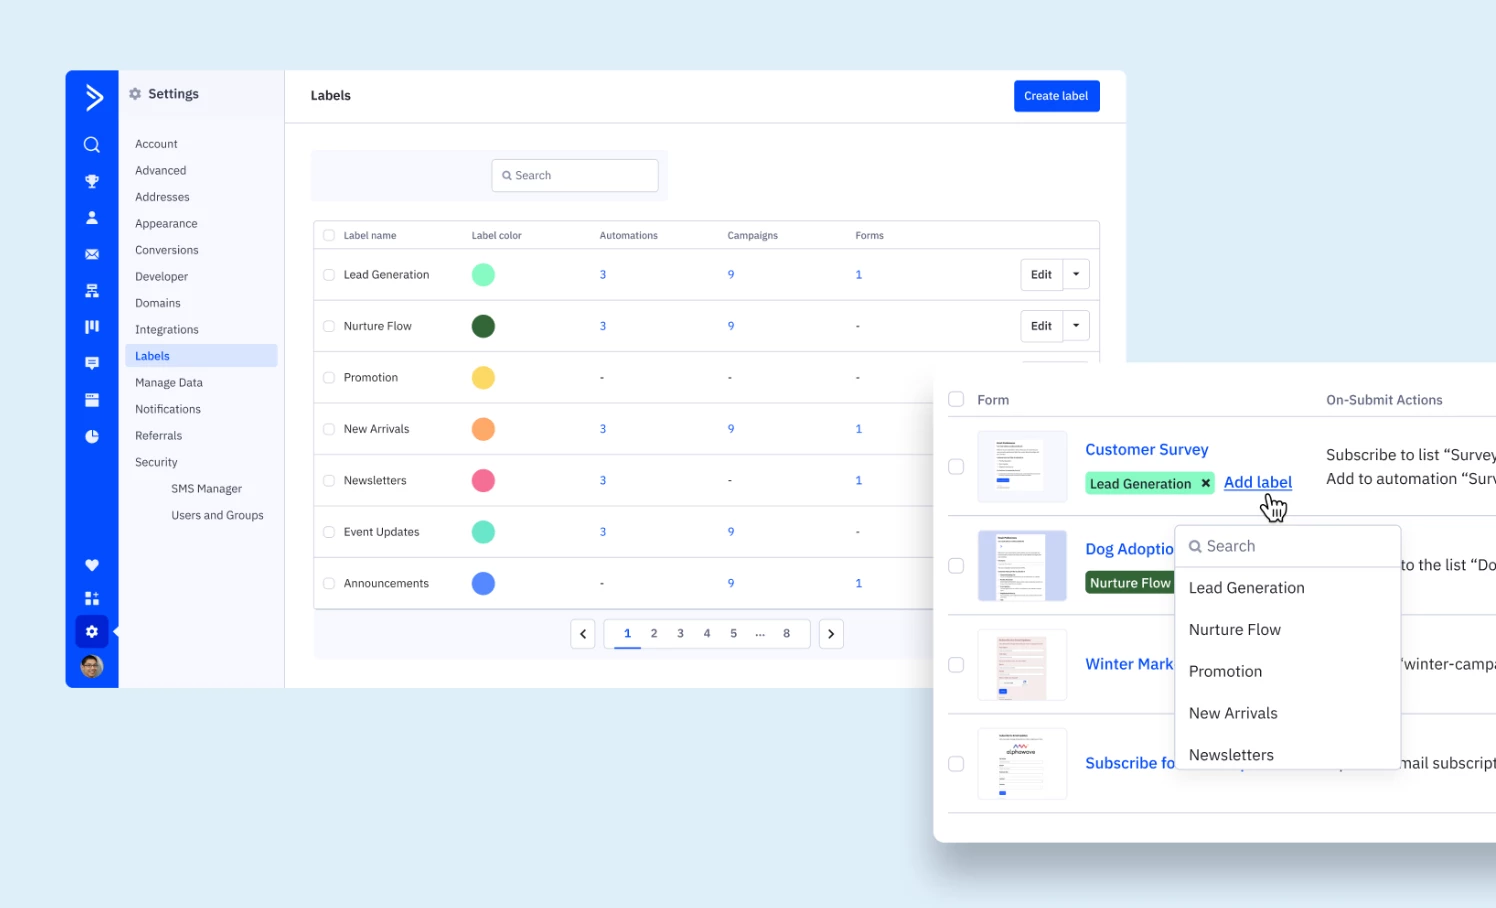
Task: Open the dropdown arrow beside Nurture Flow Edit
Action: pos(1076,326)
